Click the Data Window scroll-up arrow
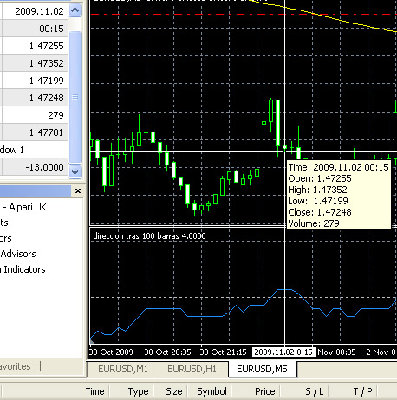 click(75, 11)
